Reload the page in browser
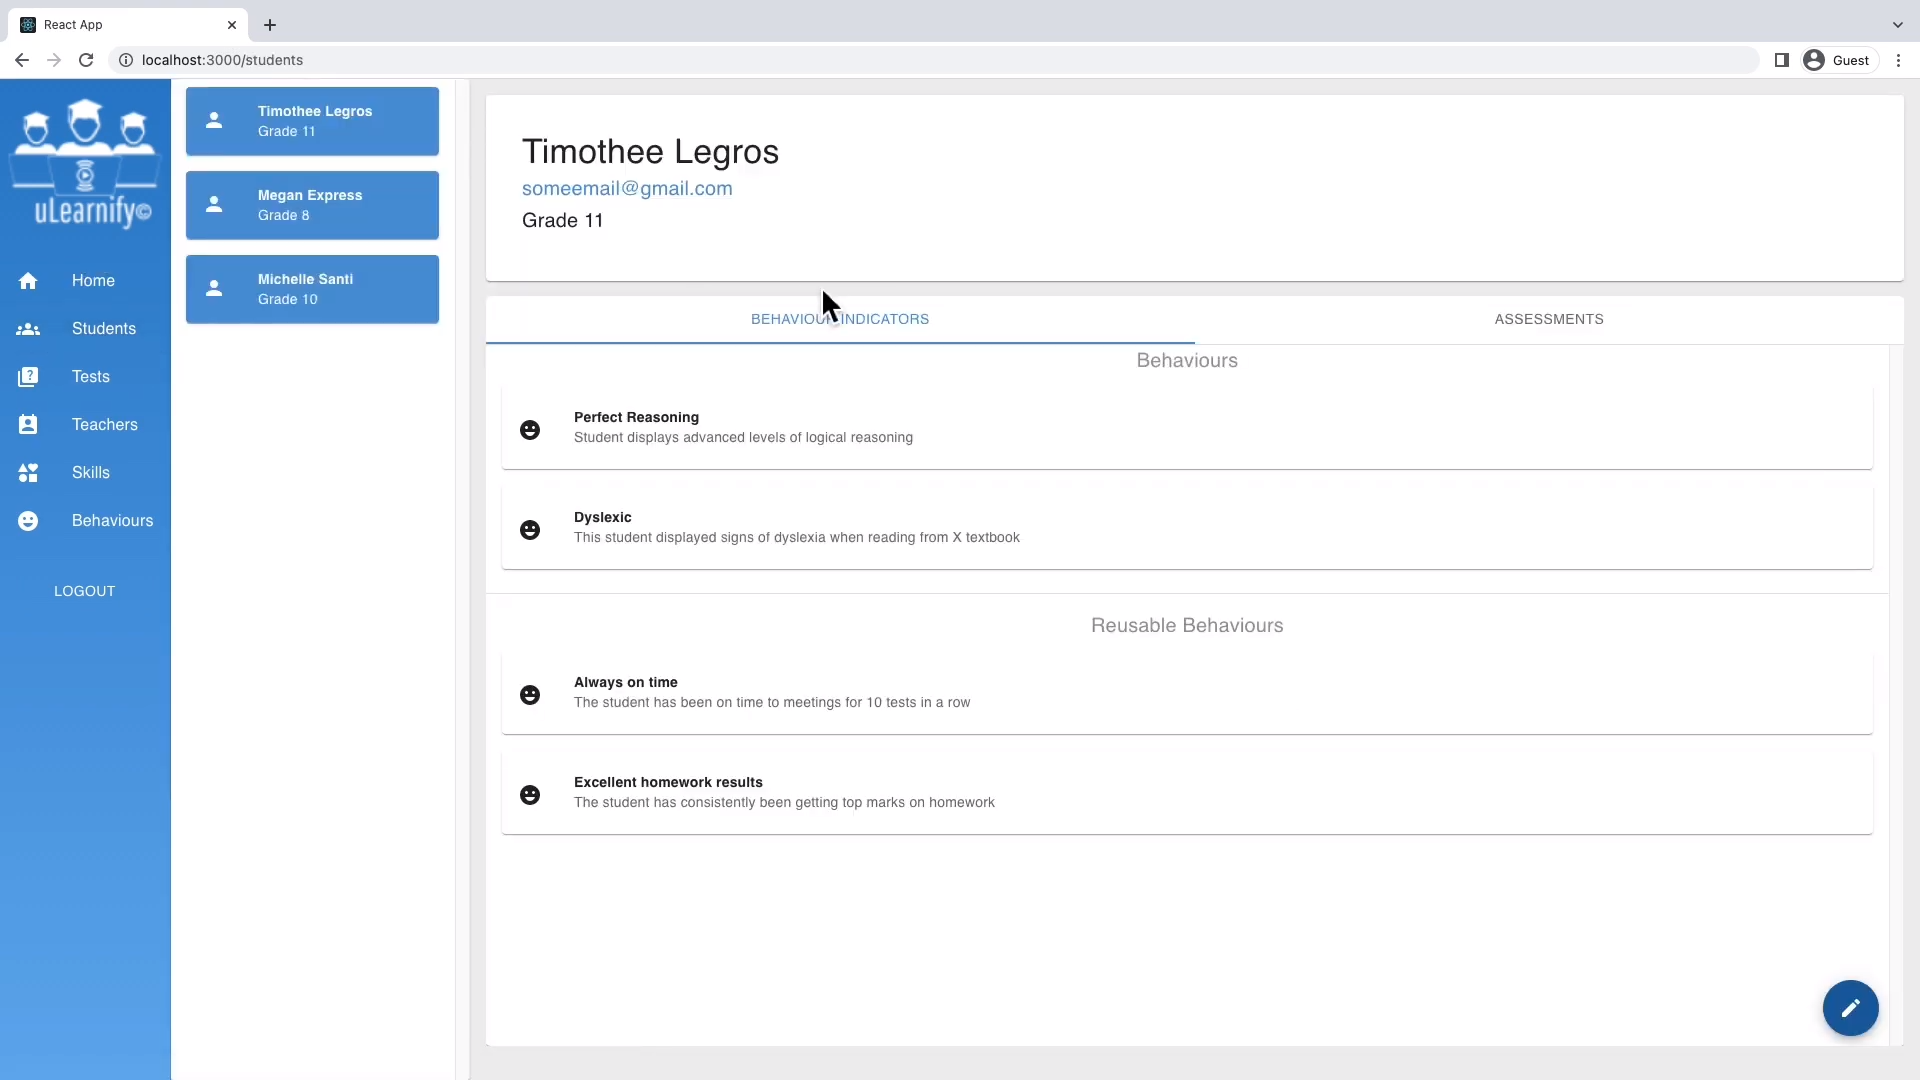Image resolution: width=1920 pixels, height=1080 pixels. (86, 60)
